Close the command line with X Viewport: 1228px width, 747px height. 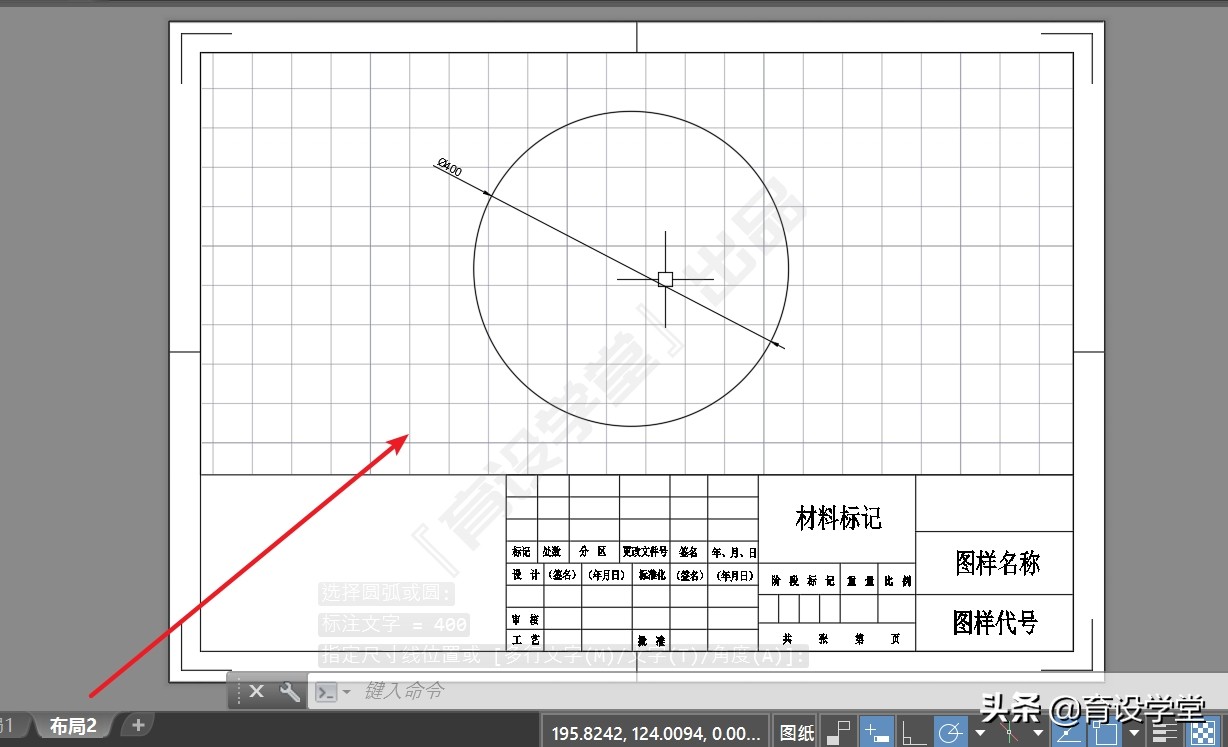257,691
